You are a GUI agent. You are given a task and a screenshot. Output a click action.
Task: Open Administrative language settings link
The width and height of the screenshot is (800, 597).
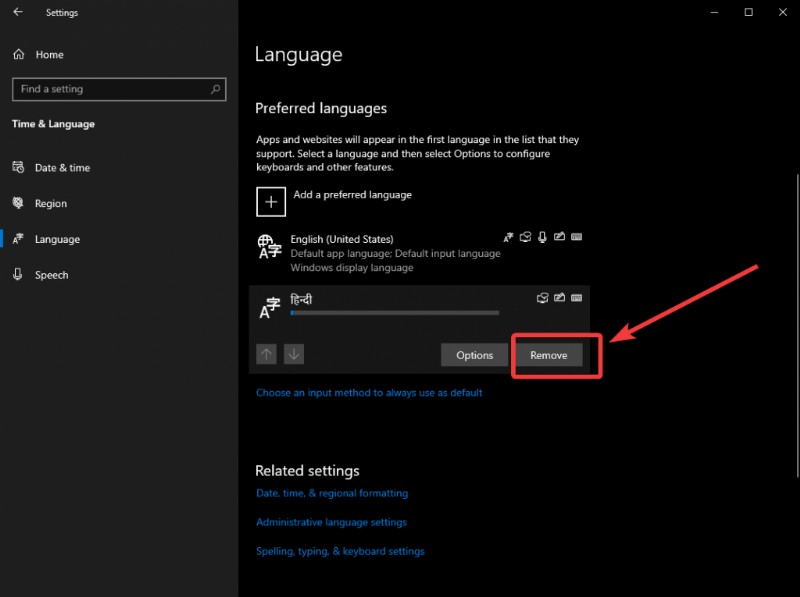click(x=331, y=522)
